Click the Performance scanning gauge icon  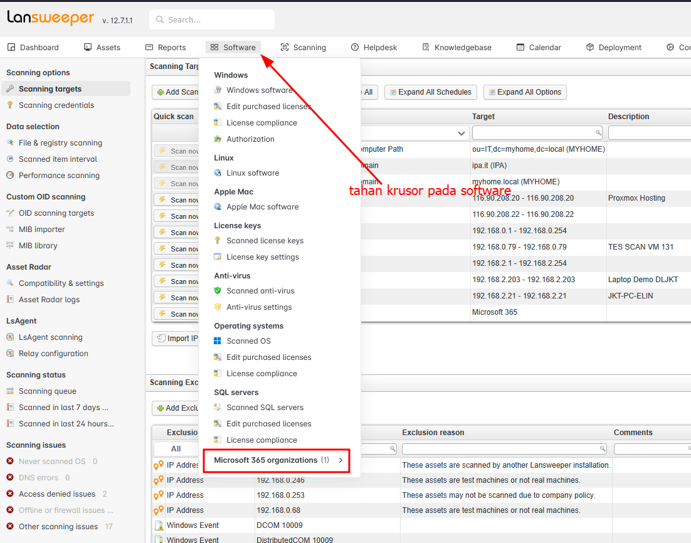click(x=10, y=175)
